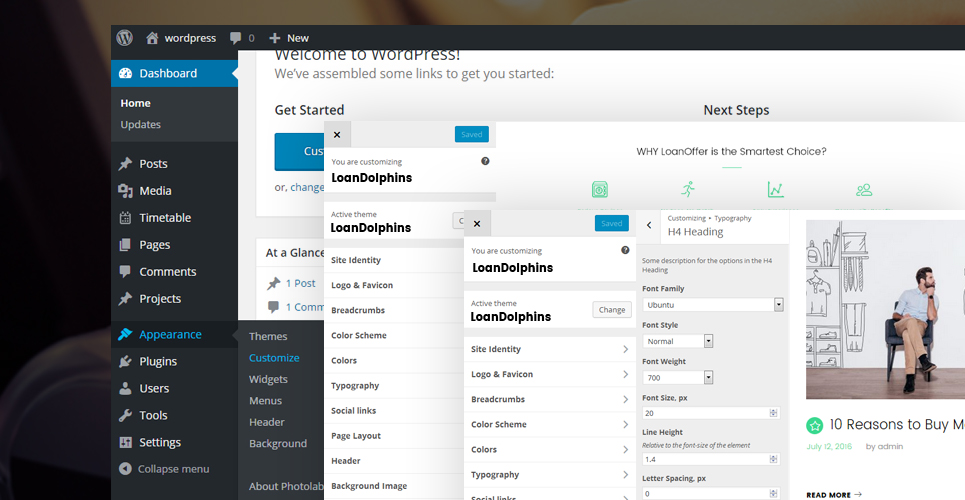Click the New plus icon
The height and width of the screenshot is (500, 965).
(x=274, y=38)
